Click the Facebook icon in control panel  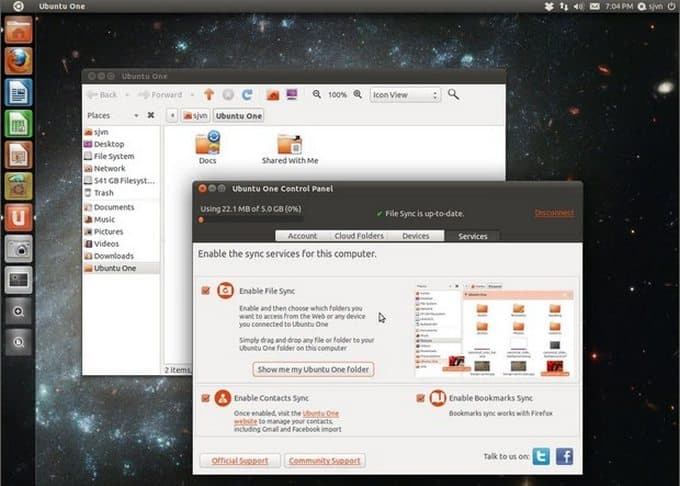click(564, 456)
